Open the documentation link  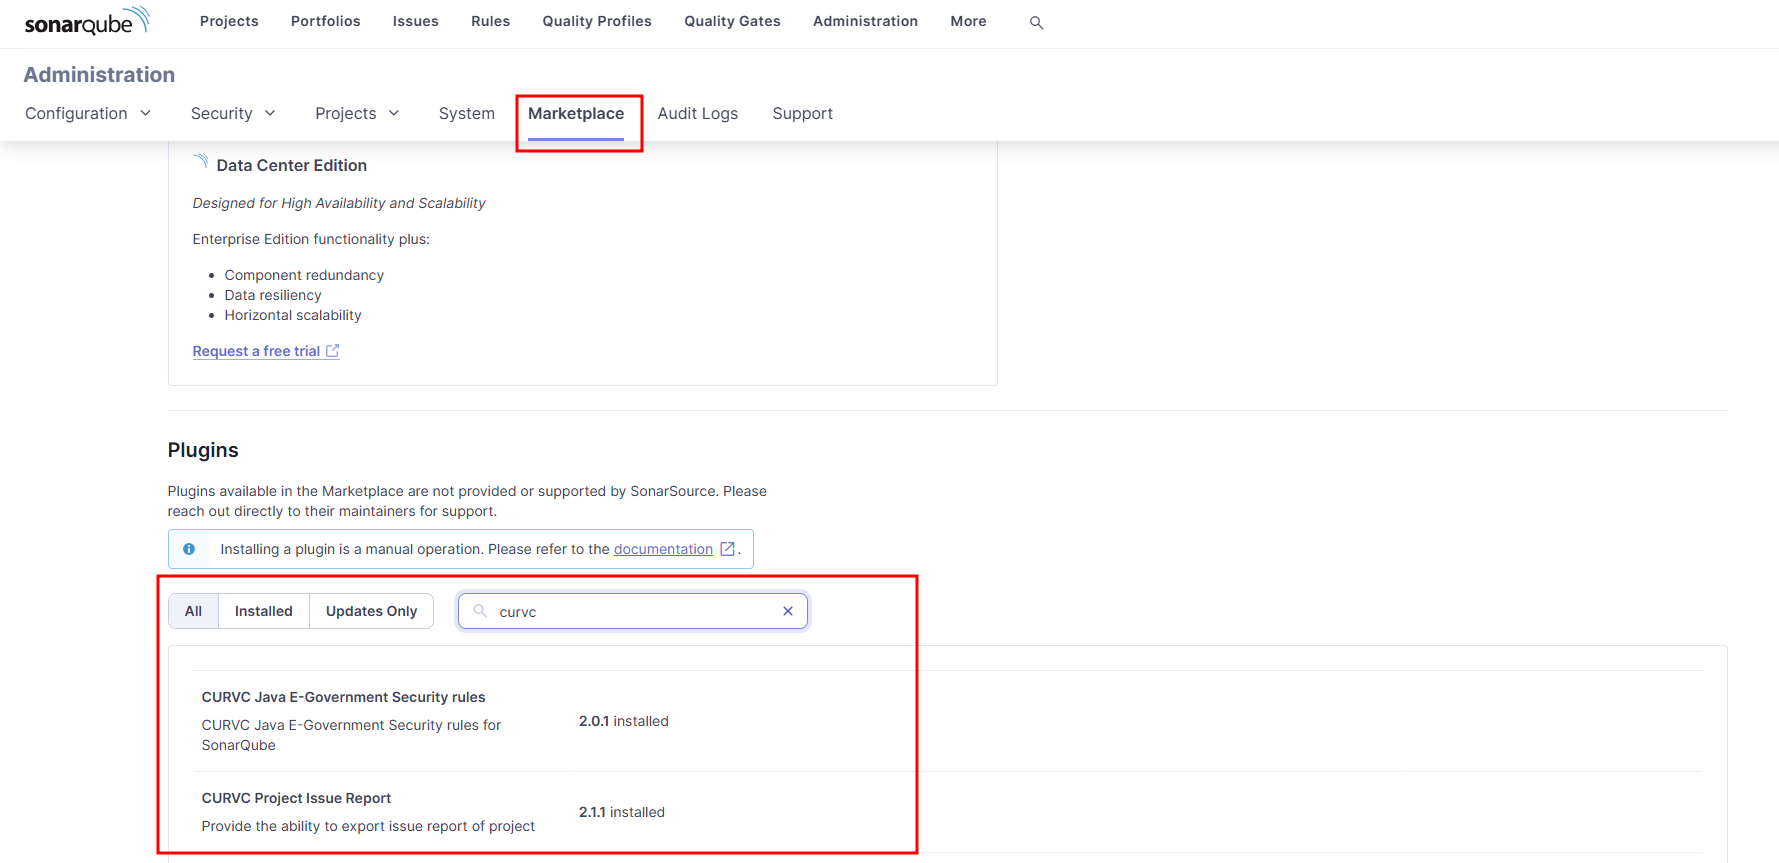pyautogui.click(x=663, y=549)
